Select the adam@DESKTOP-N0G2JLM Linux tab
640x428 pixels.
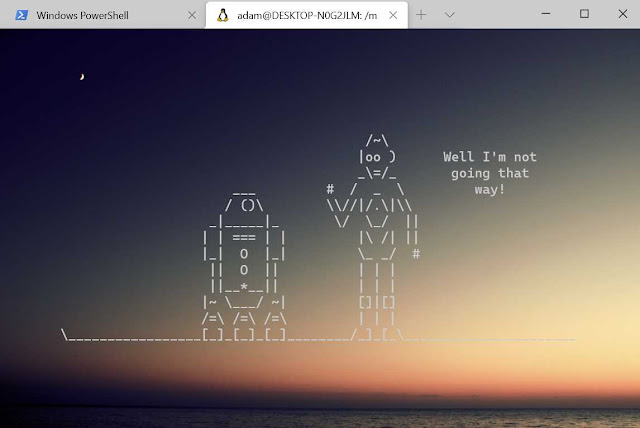tap(306, 15)
